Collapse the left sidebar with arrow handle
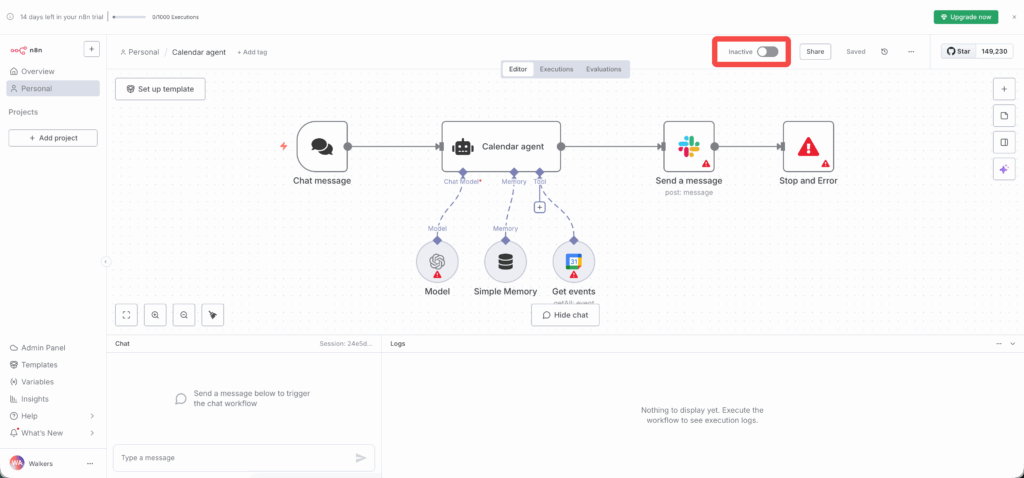 106,261
